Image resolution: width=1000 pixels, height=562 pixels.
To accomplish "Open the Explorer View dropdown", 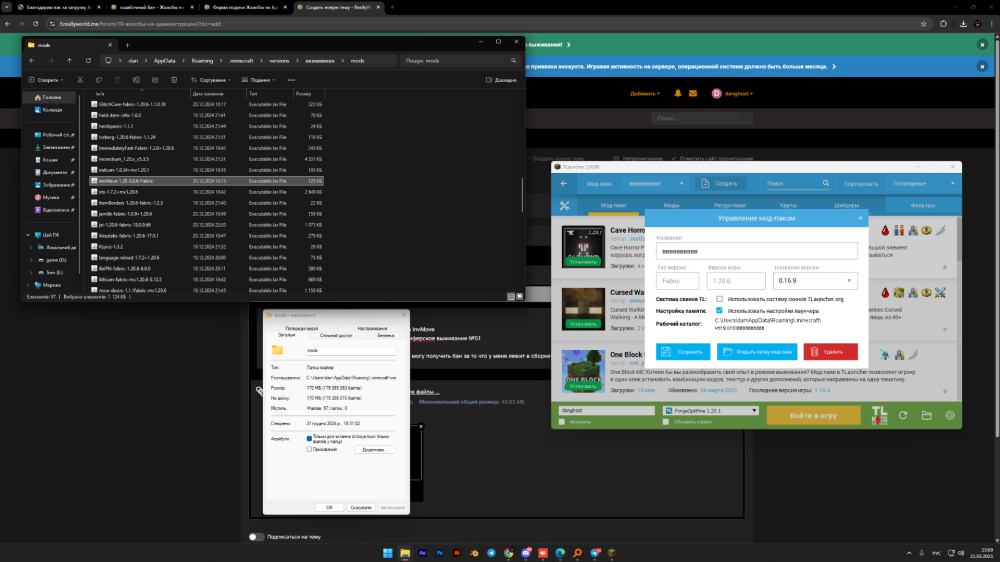I will tap(259, 80).
